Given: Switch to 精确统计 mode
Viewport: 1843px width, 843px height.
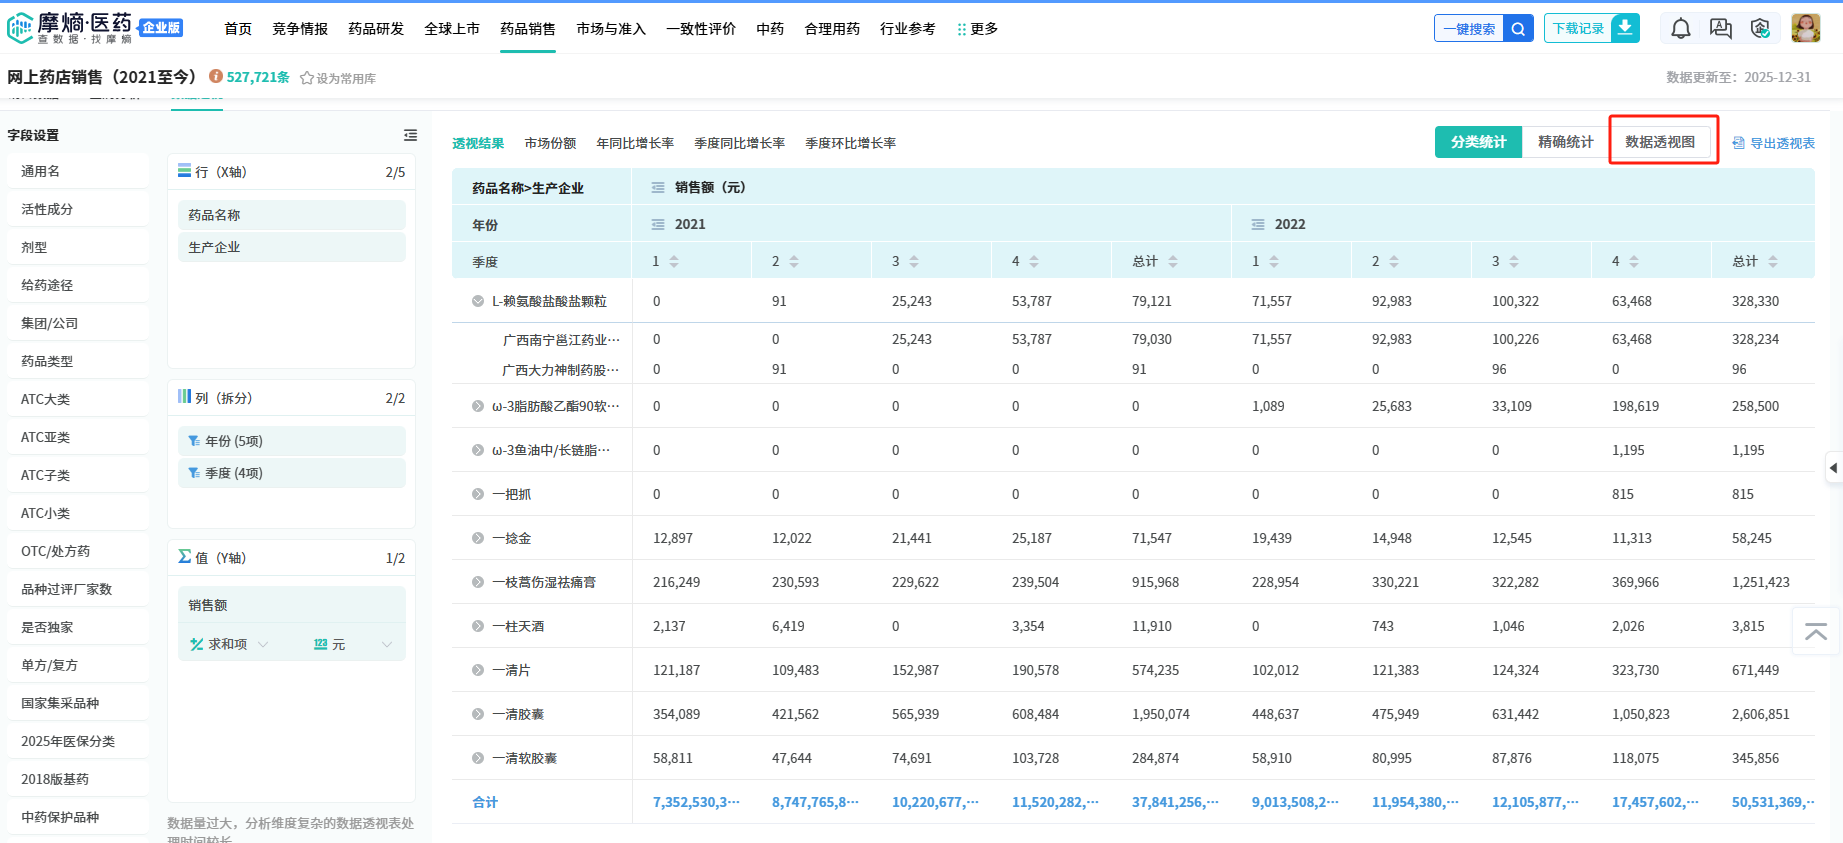Looking at the screenshot, I should point(1564,142).
